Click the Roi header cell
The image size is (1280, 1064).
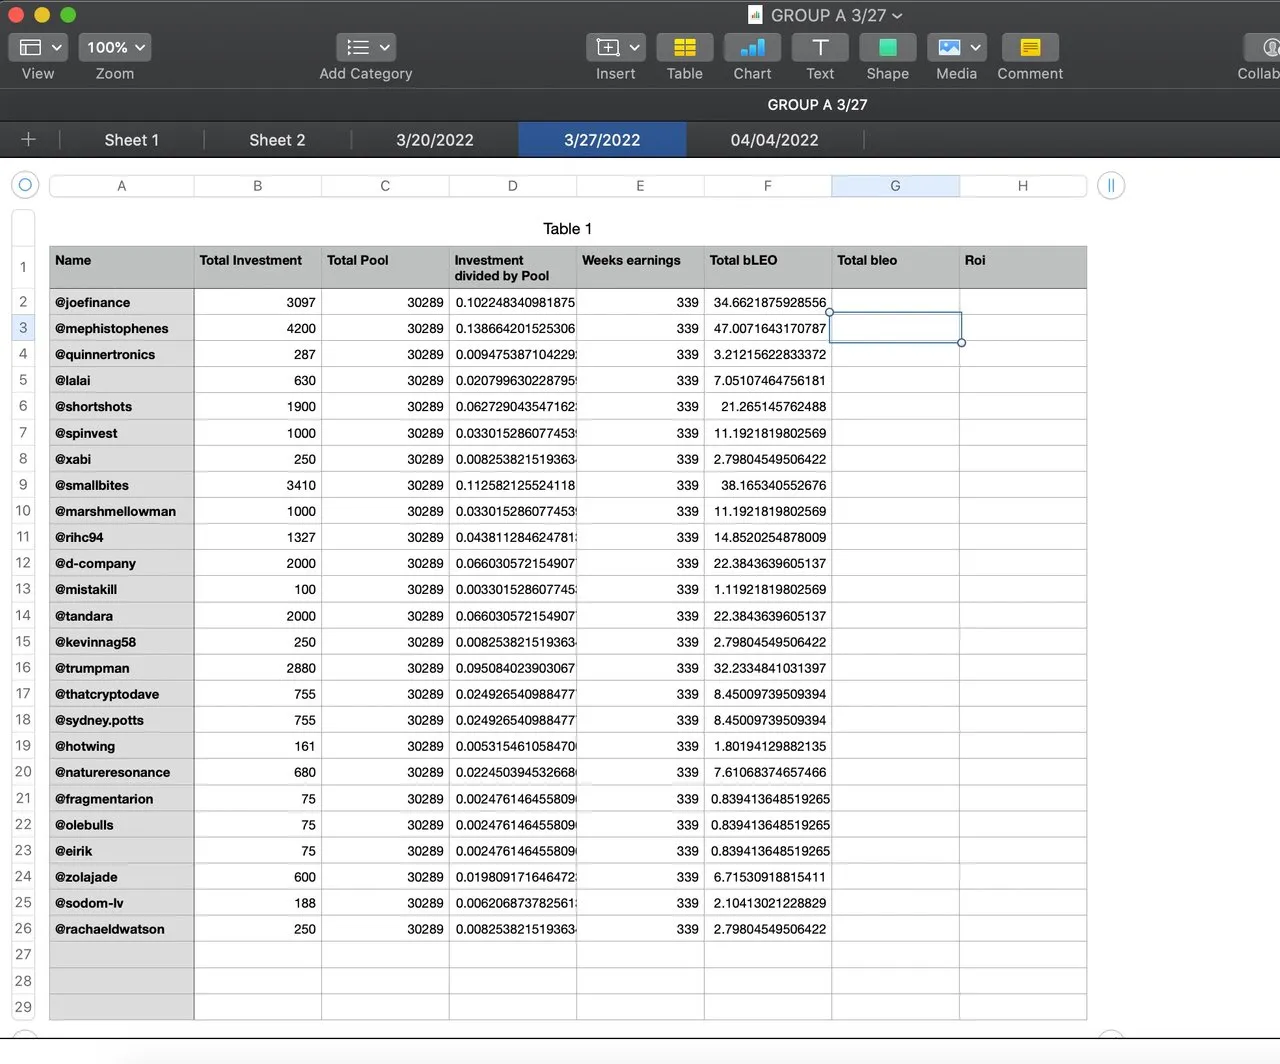click(x=1023, y=268)
